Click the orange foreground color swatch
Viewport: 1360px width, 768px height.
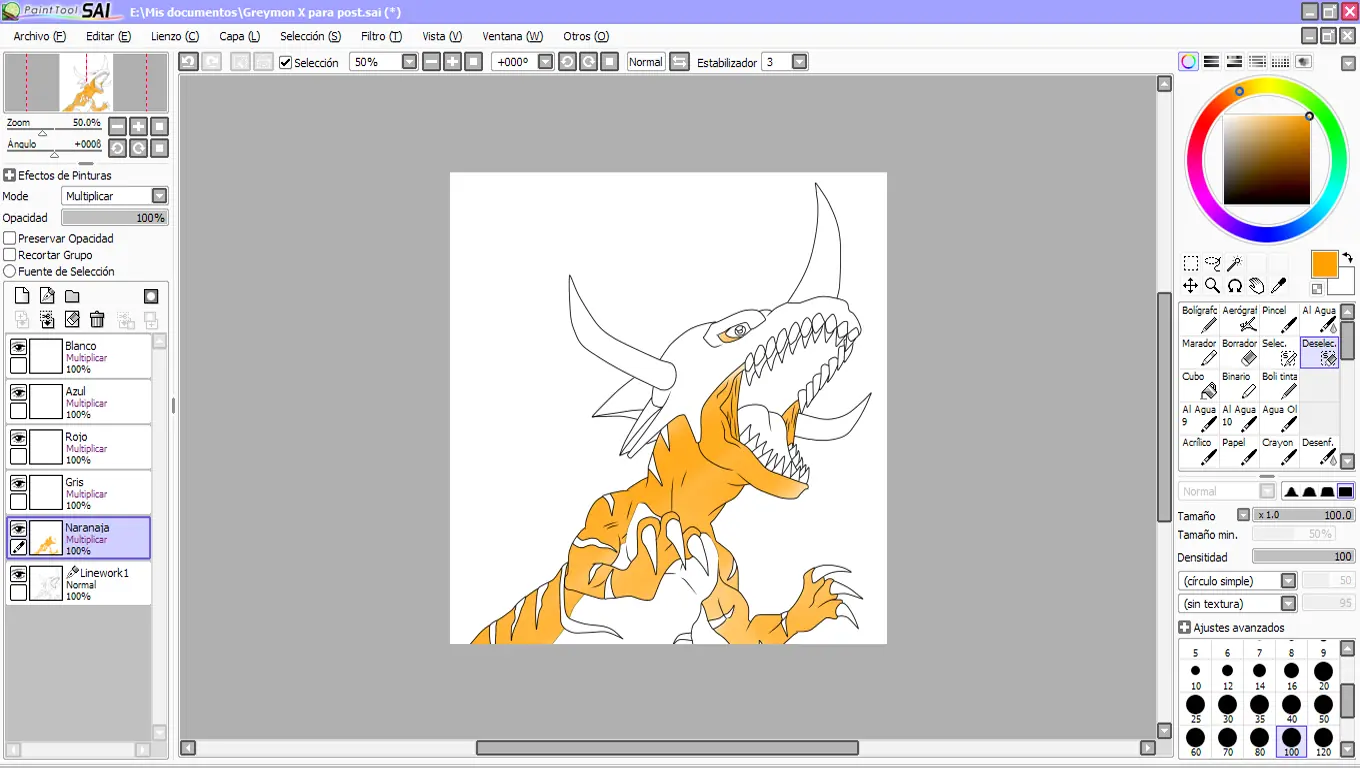1324,264
